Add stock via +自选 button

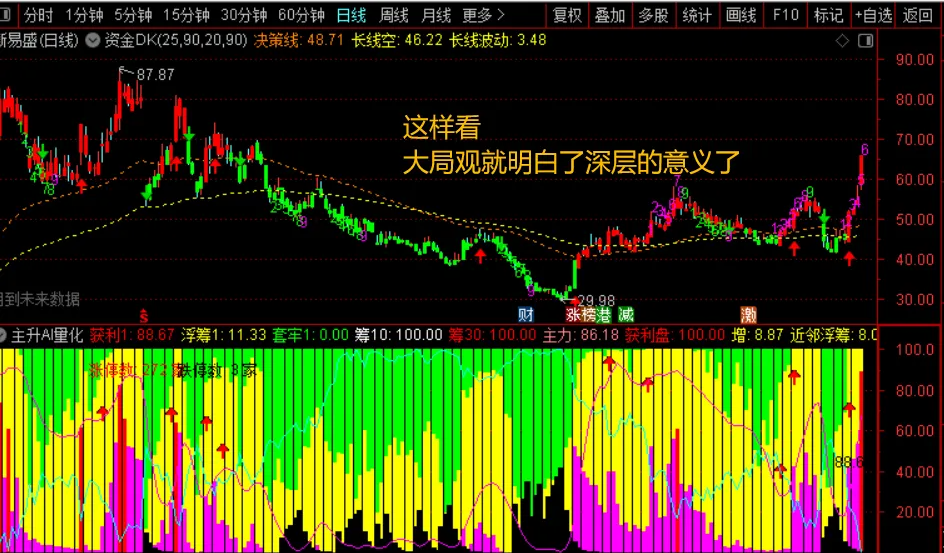point(873,15)
